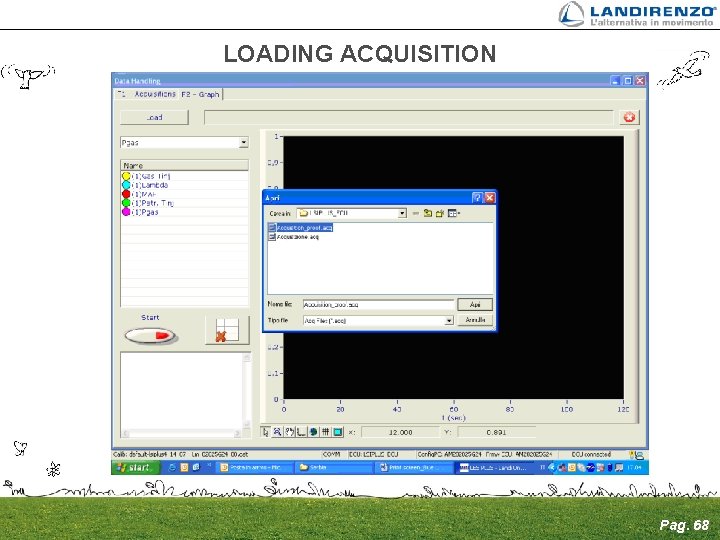Click the Apri open button
The height and width of the screenshot is (540, 720).
tap(475, 304)
